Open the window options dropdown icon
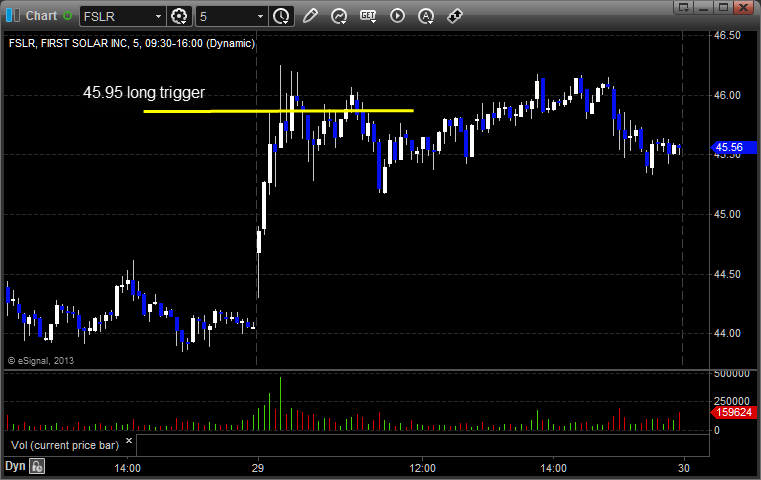 pyautogui.click(x=684, y=7)
